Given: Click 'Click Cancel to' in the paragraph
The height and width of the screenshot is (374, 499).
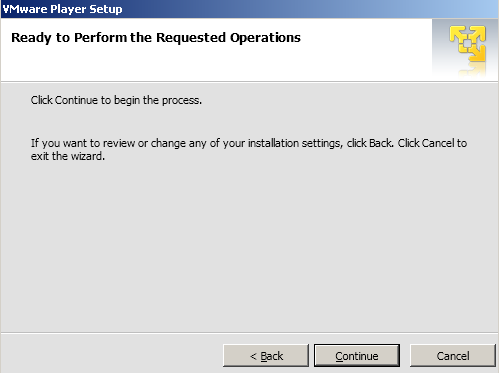Looking at the screenshot, I should pos(432,143).
